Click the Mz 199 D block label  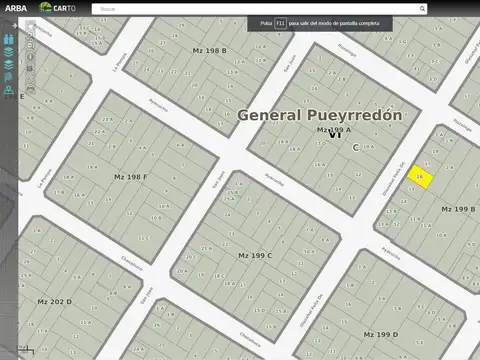click(381, 335)
